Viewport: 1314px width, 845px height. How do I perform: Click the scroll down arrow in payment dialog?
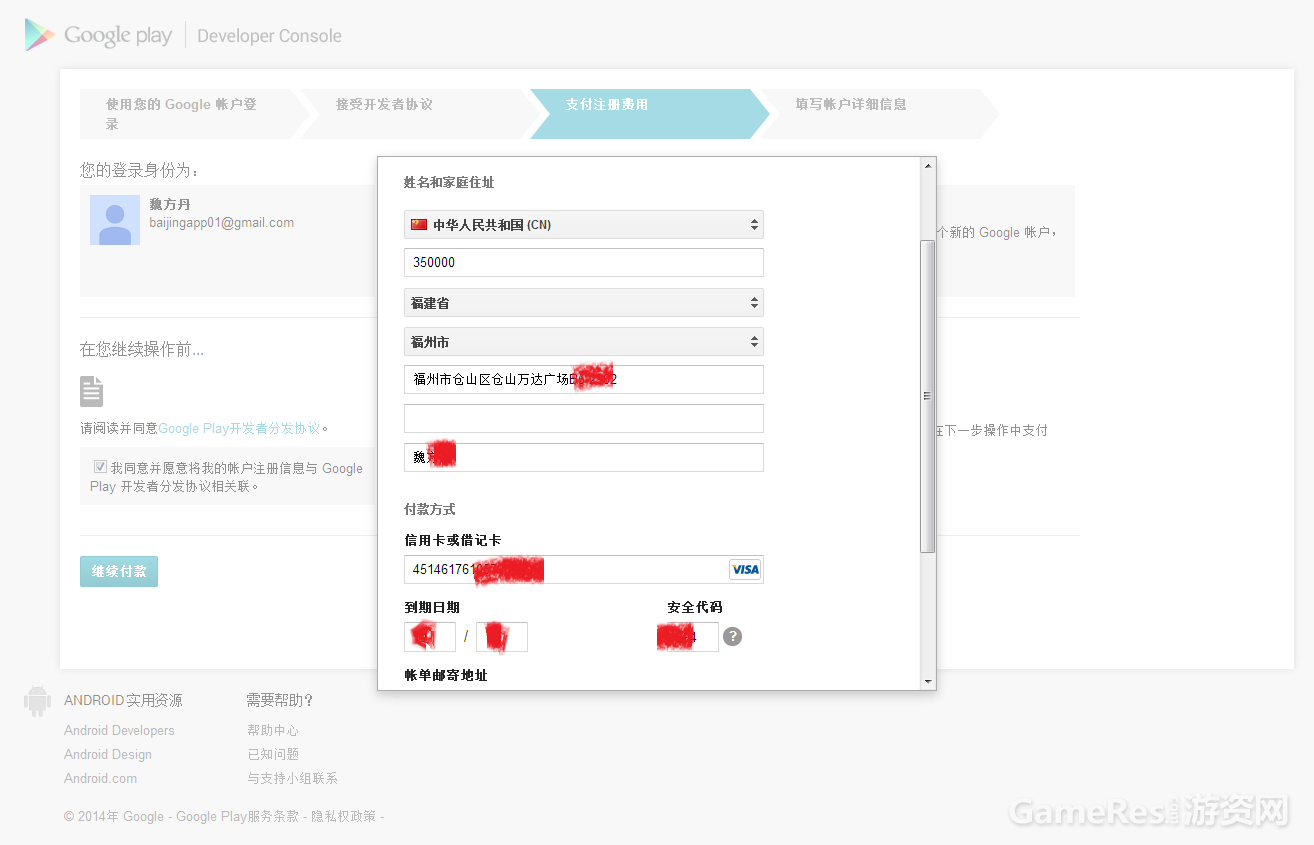(x=928, y=681)
